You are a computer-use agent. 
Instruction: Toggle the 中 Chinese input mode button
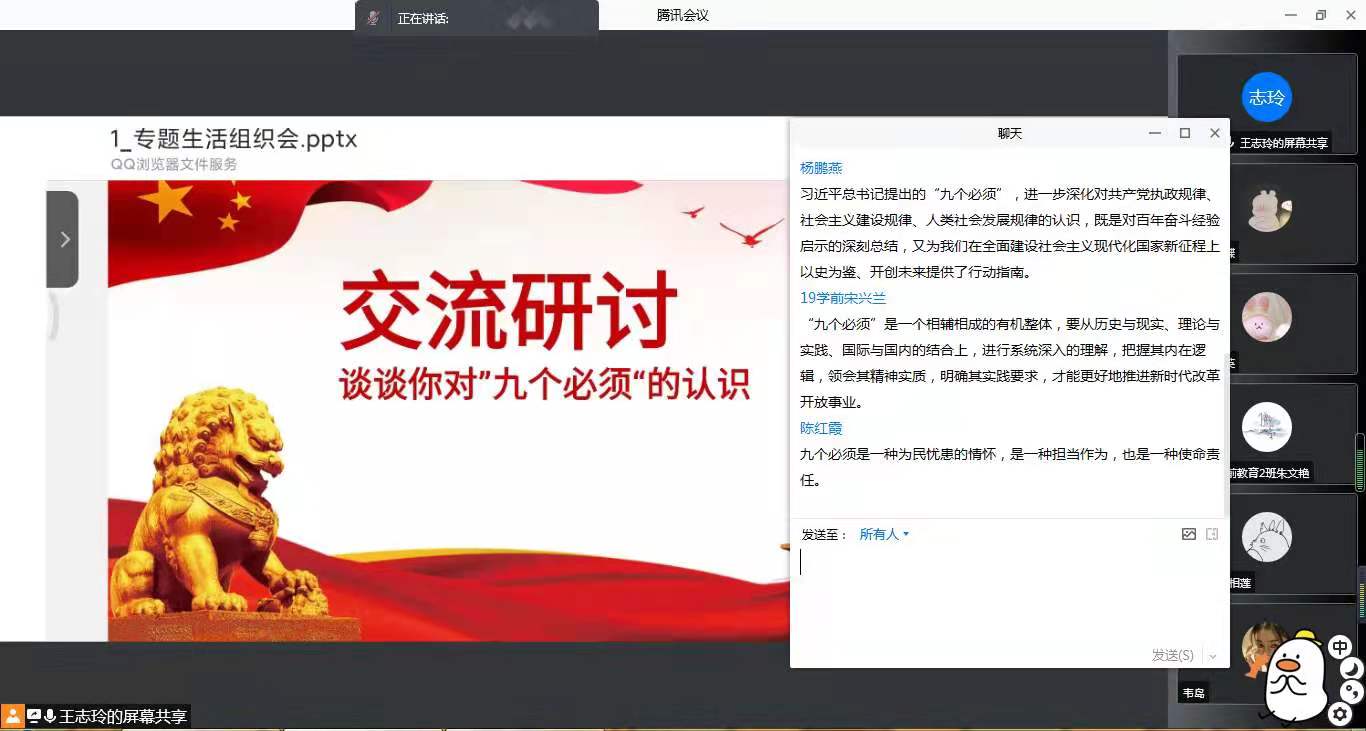[1340, 647]
